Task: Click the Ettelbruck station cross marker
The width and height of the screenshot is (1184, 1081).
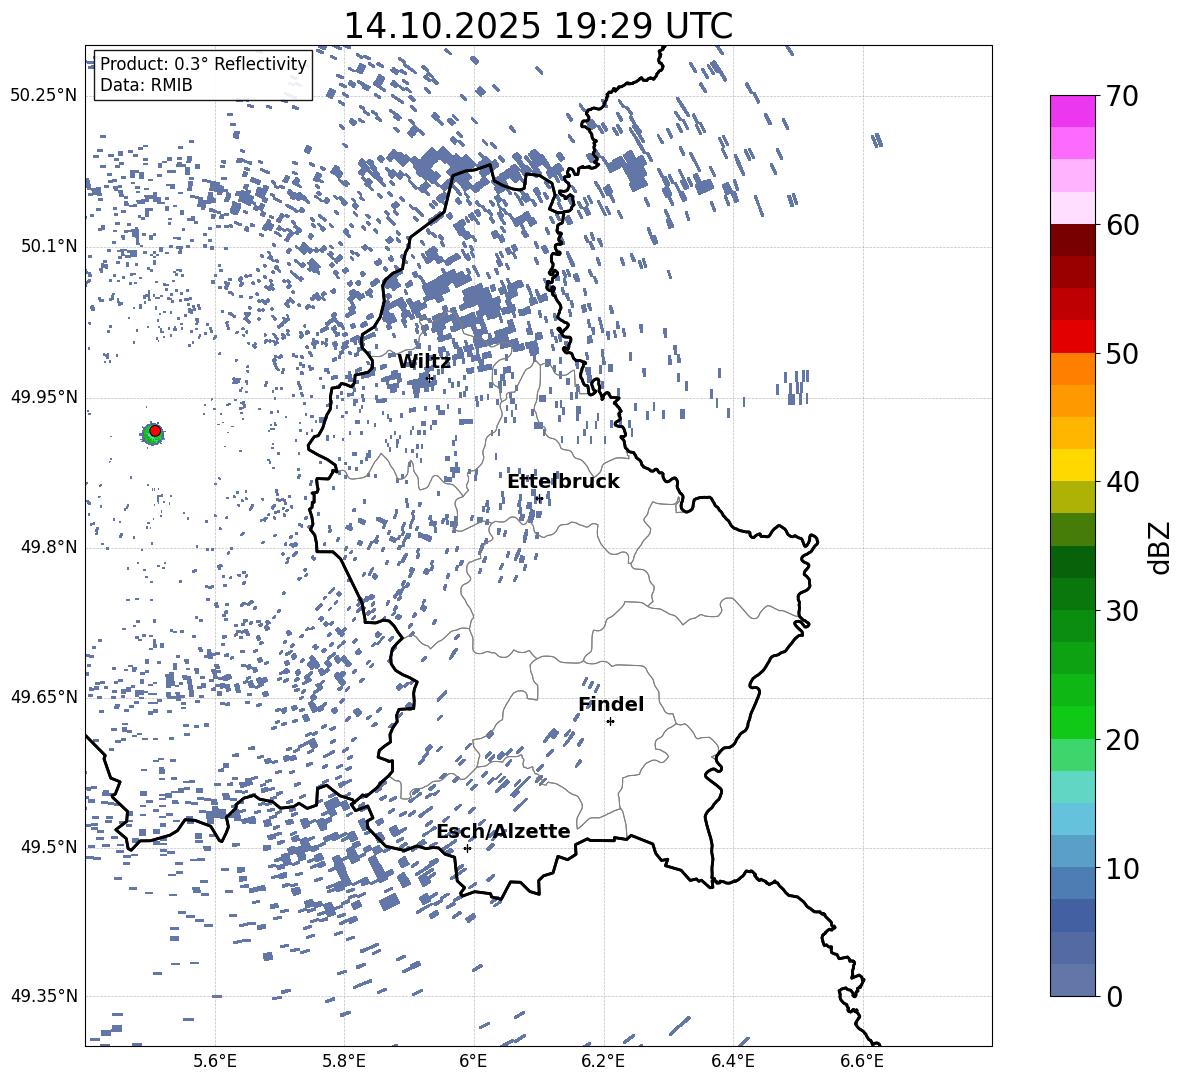Action: 538,498
